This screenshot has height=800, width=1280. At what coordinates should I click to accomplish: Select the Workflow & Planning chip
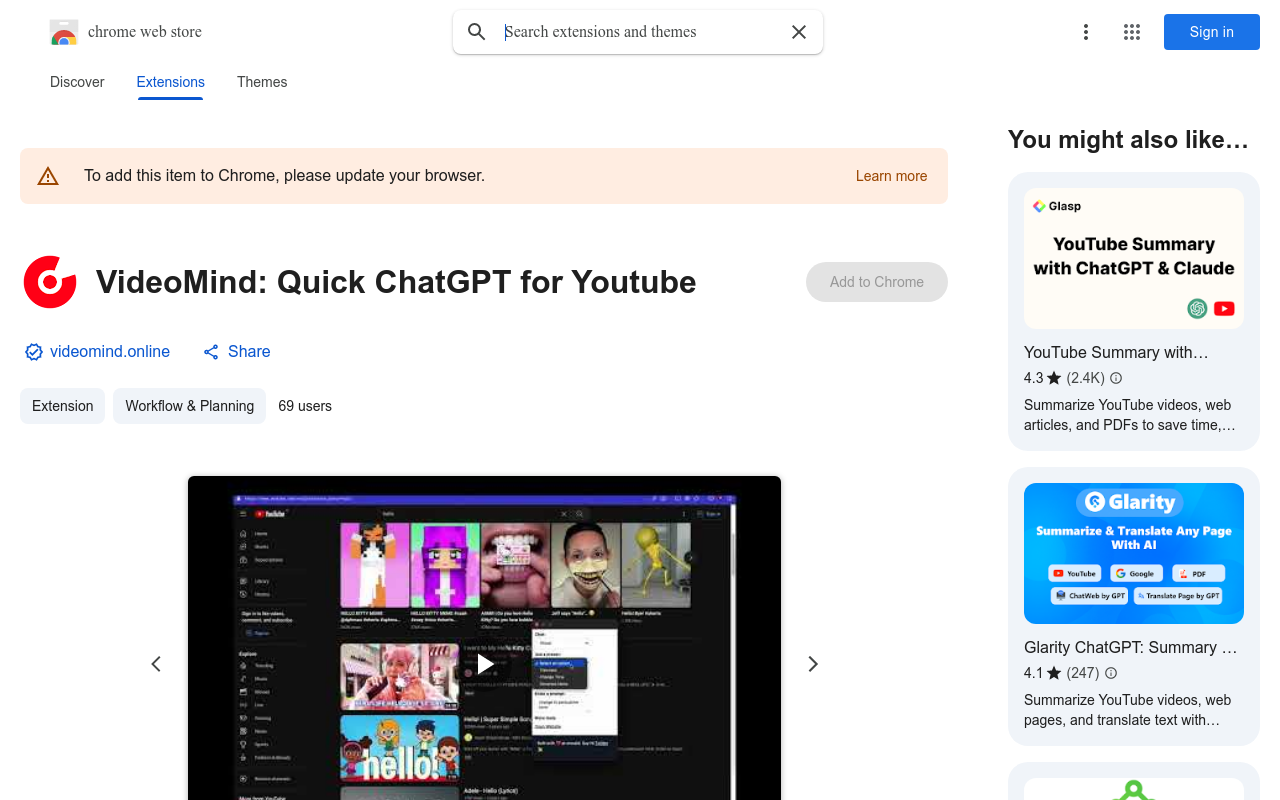(190, 406)
